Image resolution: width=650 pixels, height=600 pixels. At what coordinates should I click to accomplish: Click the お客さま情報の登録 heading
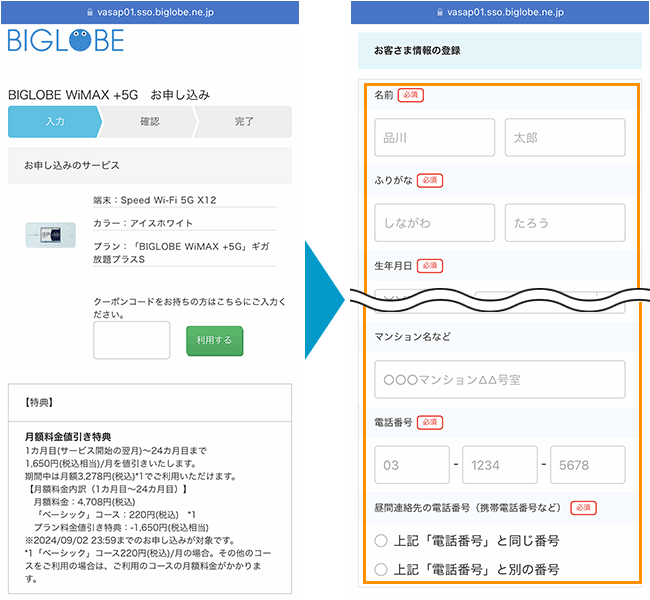[417, 51]
